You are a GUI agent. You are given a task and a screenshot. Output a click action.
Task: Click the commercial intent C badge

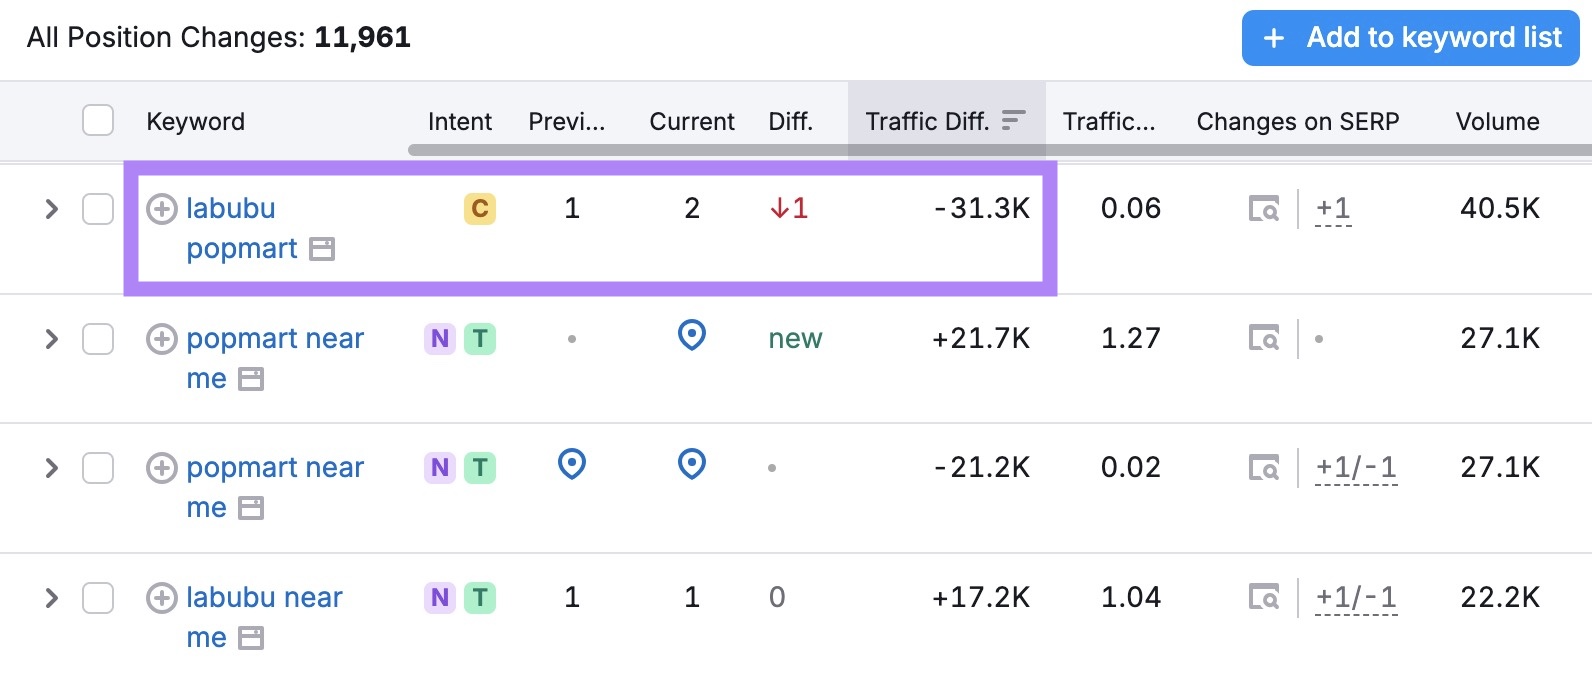(x=480, y=209)
